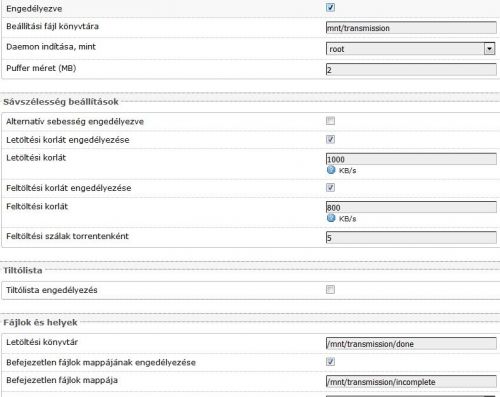Click the Befejezetlen fájlok mappája field
Screen dimensions: 500x397
[x=411, y=382]
